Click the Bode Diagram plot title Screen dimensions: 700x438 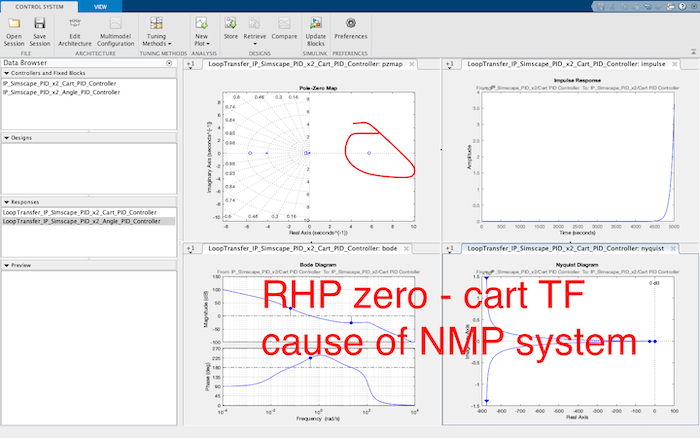tap(318, 265)
